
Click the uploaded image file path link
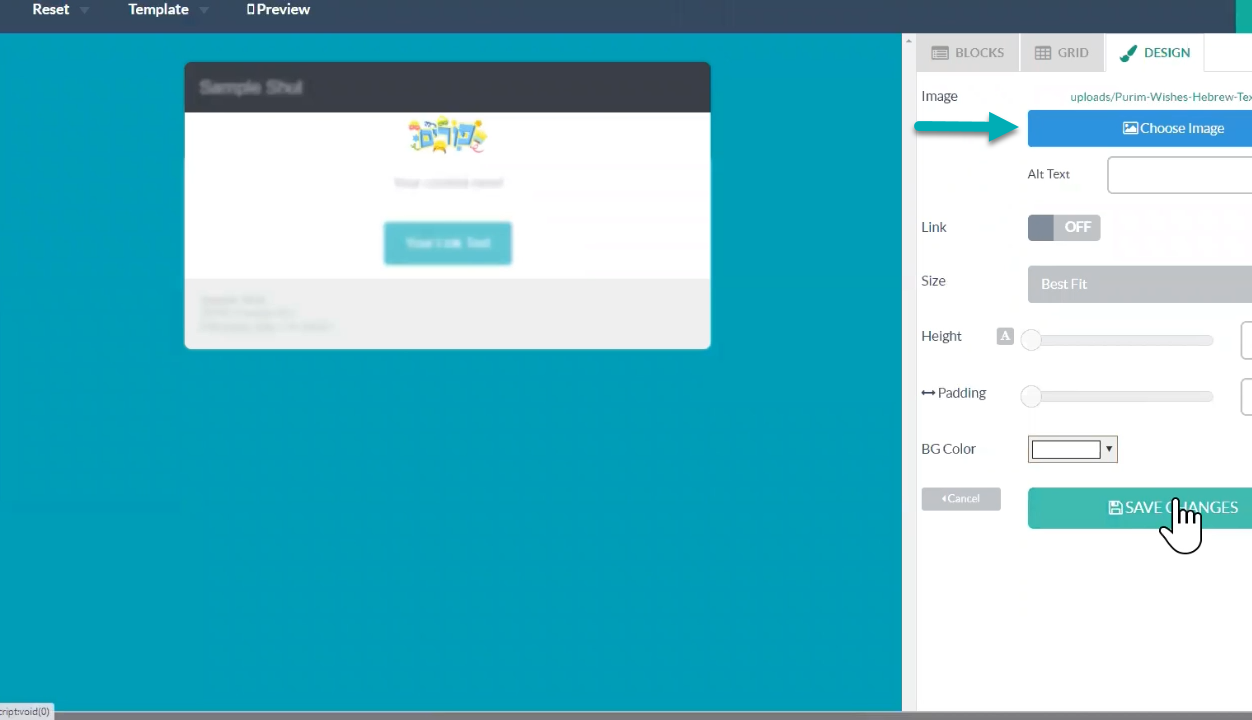pyautogui.click(x=1160, y=97)
